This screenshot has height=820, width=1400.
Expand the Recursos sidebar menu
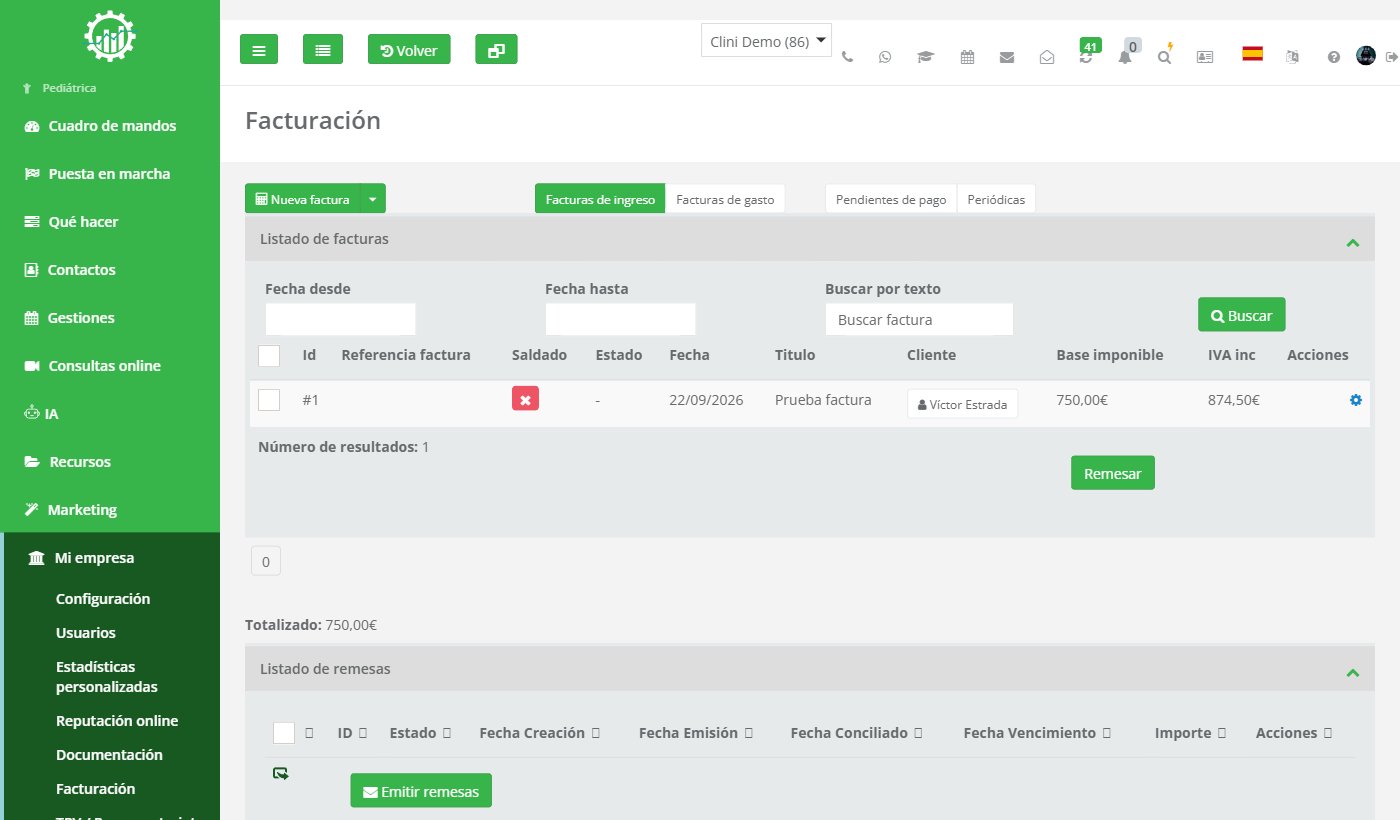coord(79,462)
